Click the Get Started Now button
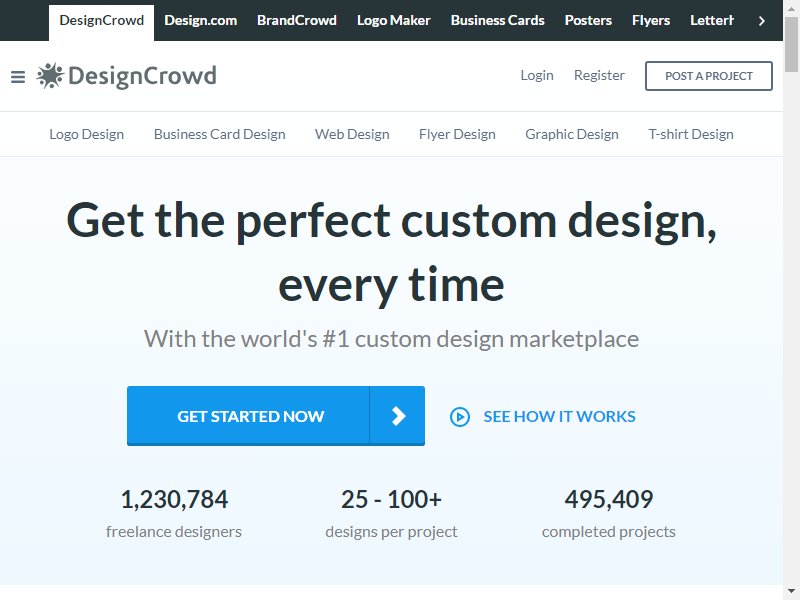The width and height of the screenshot is (800, 600). coord(276,416)
